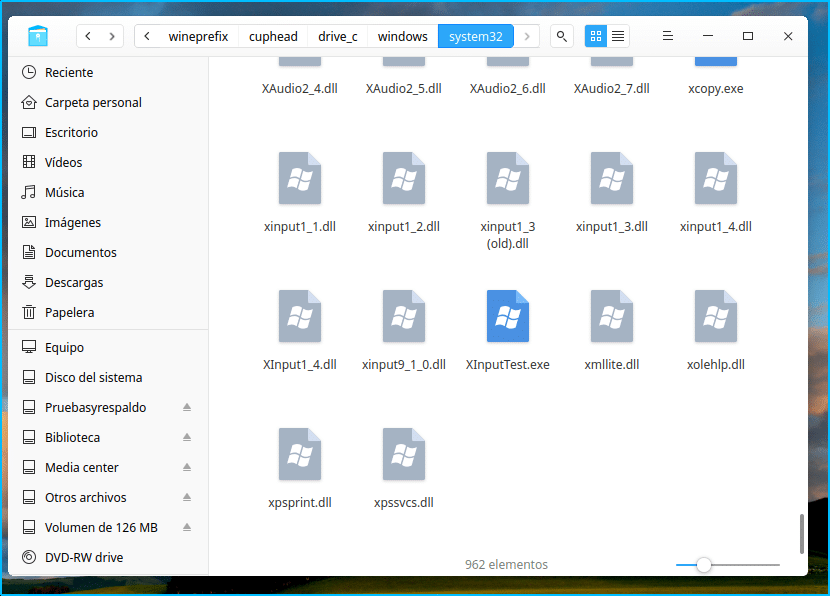The height and width of the screenshot is (596, 830).
Task: Click the file manager app icon
Action: pyautogui.click(x=38, y=36)
